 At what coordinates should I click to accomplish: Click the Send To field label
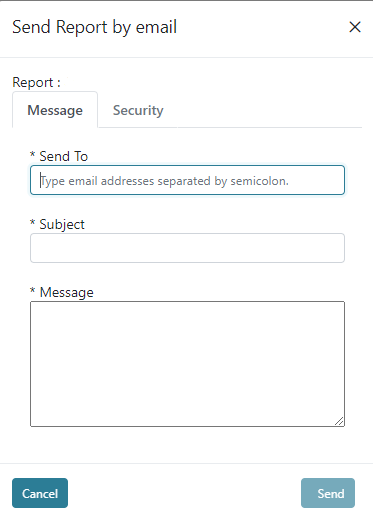64,156
